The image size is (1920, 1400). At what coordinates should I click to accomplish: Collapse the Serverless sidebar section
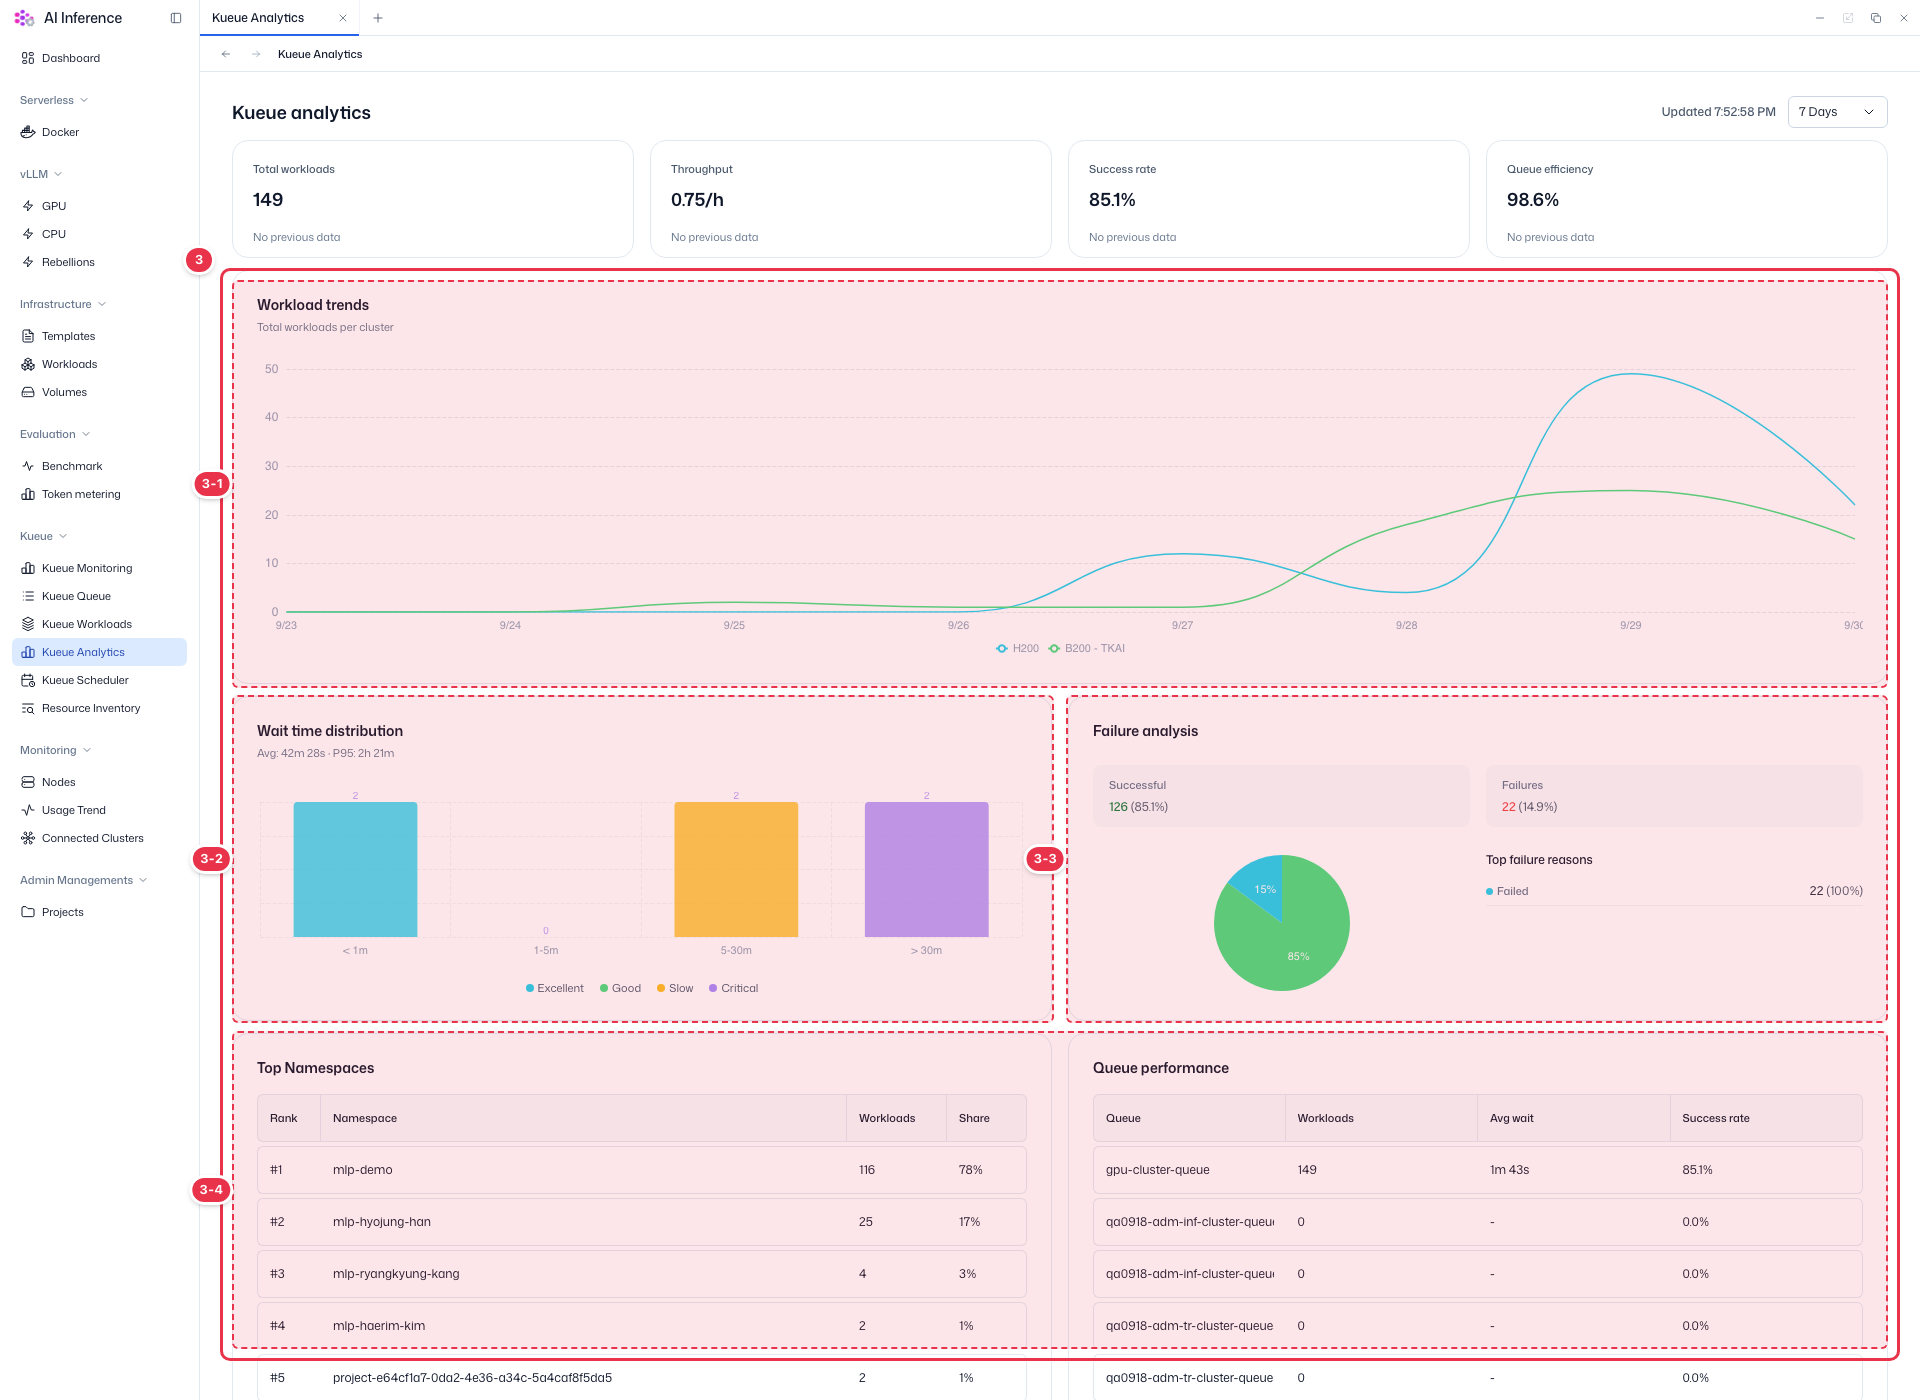pyautogui.click(x=54, y=100)
